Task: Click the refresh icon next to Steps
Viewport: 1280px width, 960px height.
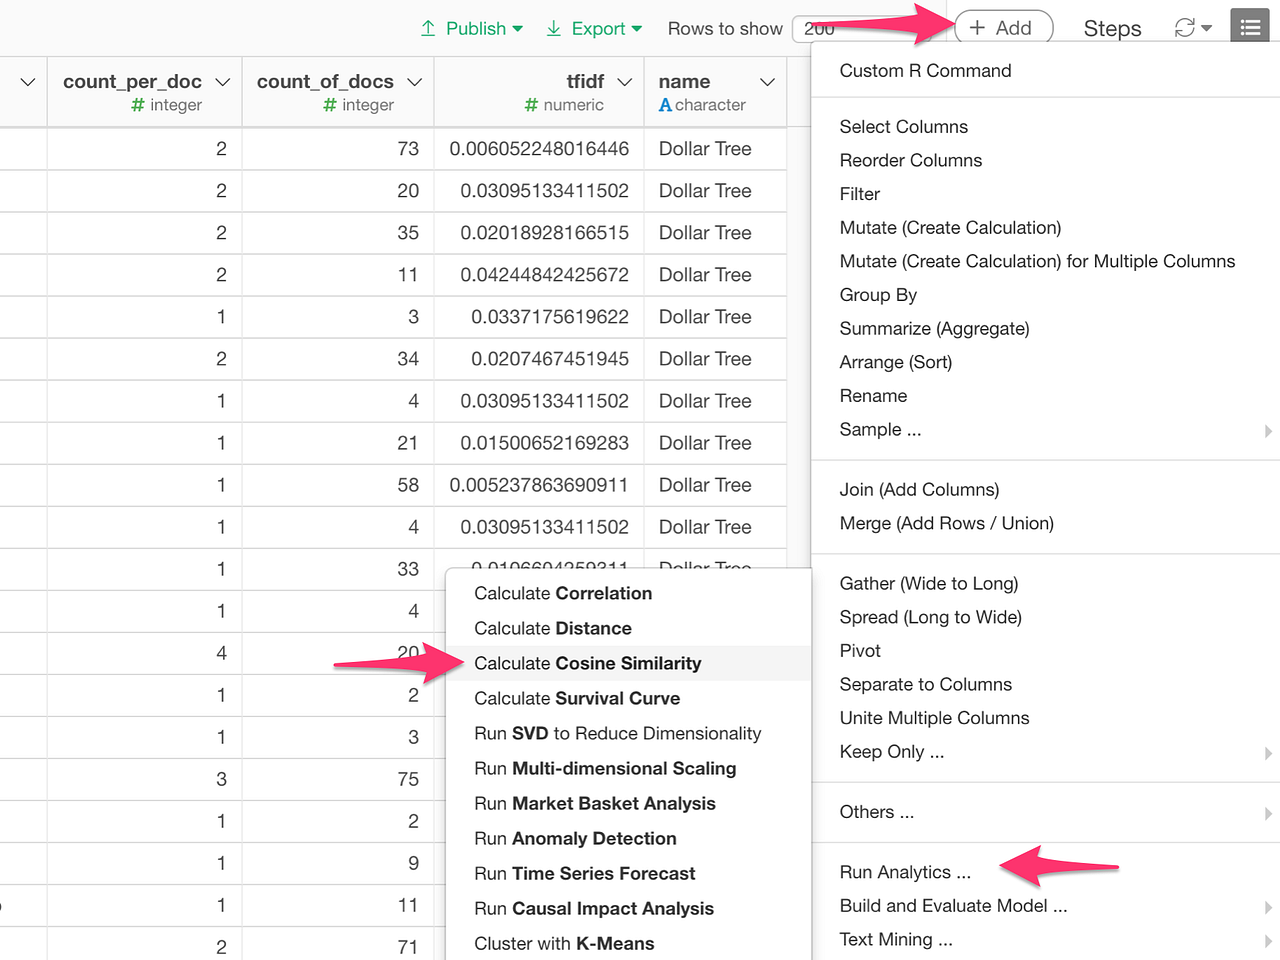Action: 1185,28
